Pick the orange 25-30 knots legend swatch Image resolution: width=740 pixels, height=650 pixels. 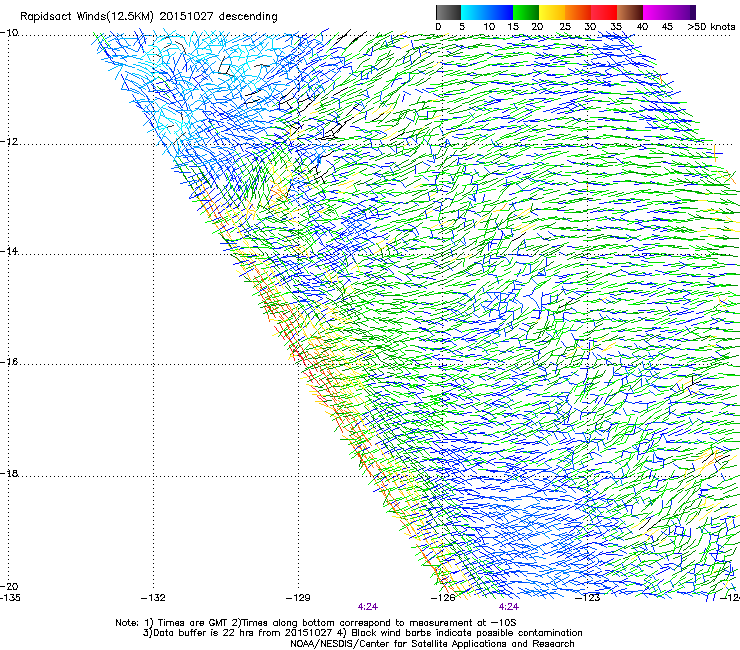pos(578,12)
